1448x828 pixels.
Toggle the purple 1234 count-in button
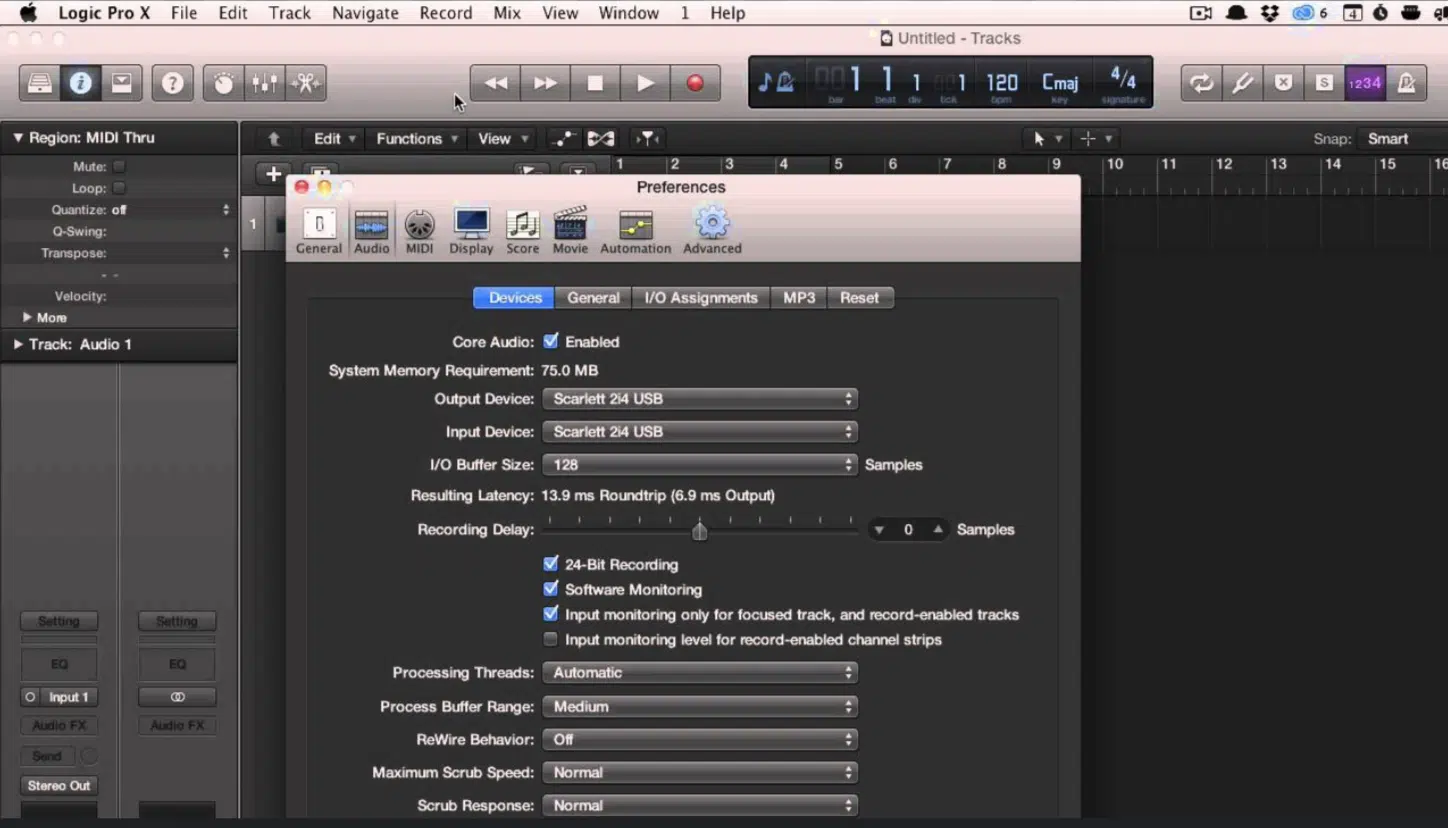(1365, 83)
